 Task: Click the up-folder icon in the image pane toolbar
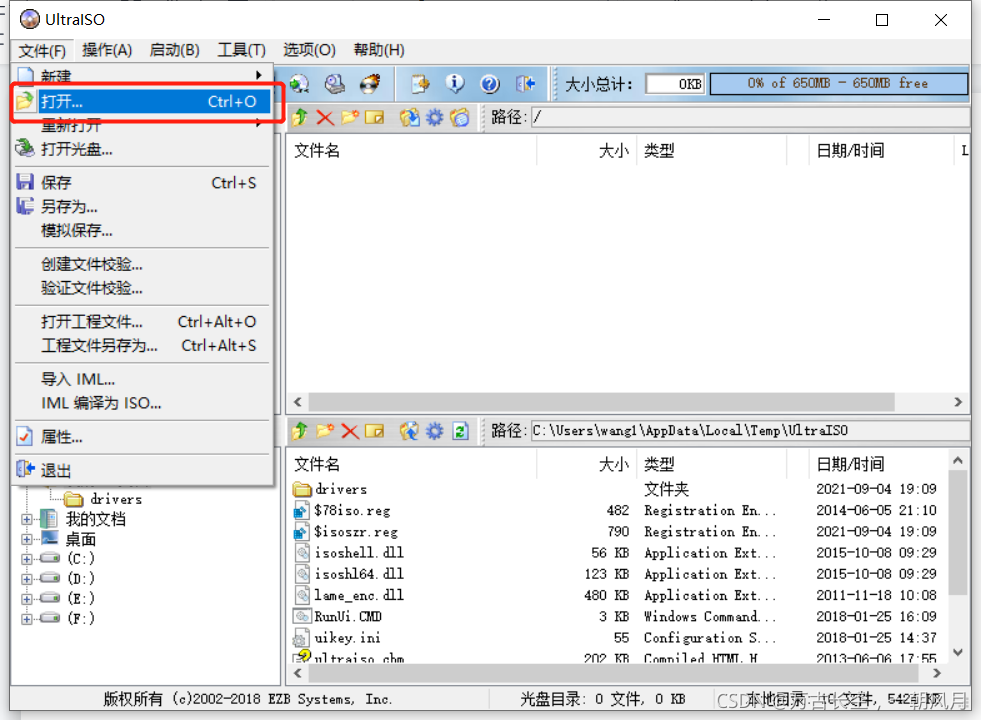(300, 117)
